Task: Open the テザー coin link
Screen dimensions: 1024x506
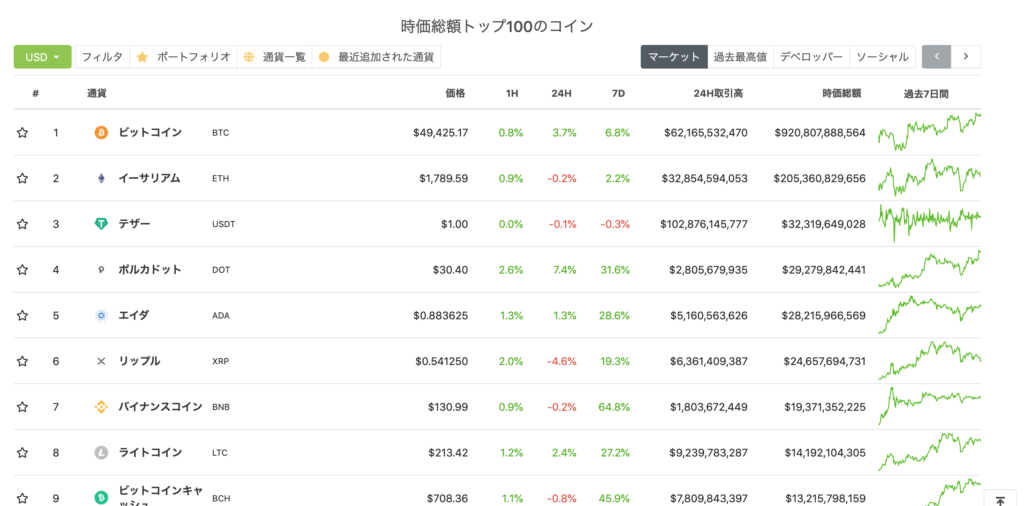Action: pyautogui.click(x=135, y=224)
